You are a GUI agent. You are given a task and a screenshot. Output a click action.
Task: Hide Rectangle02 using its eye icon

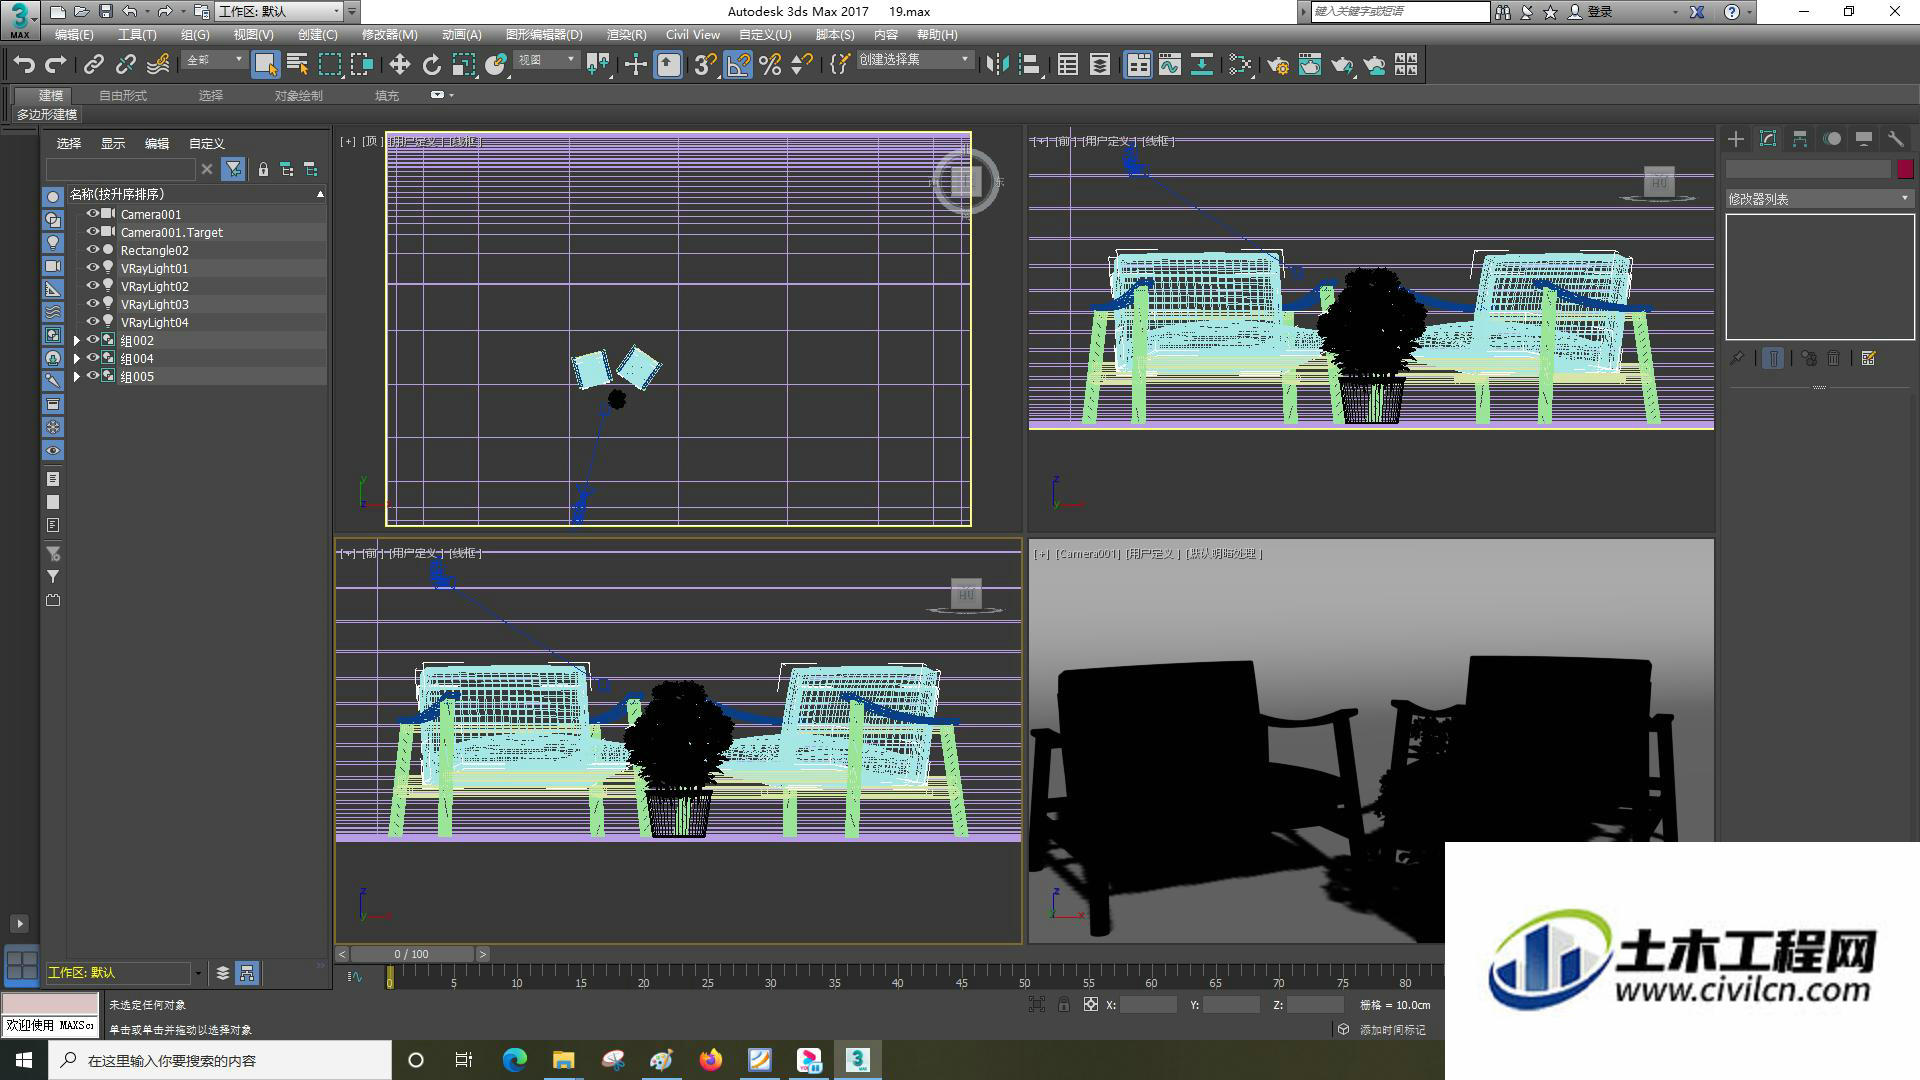click(92, 250)
